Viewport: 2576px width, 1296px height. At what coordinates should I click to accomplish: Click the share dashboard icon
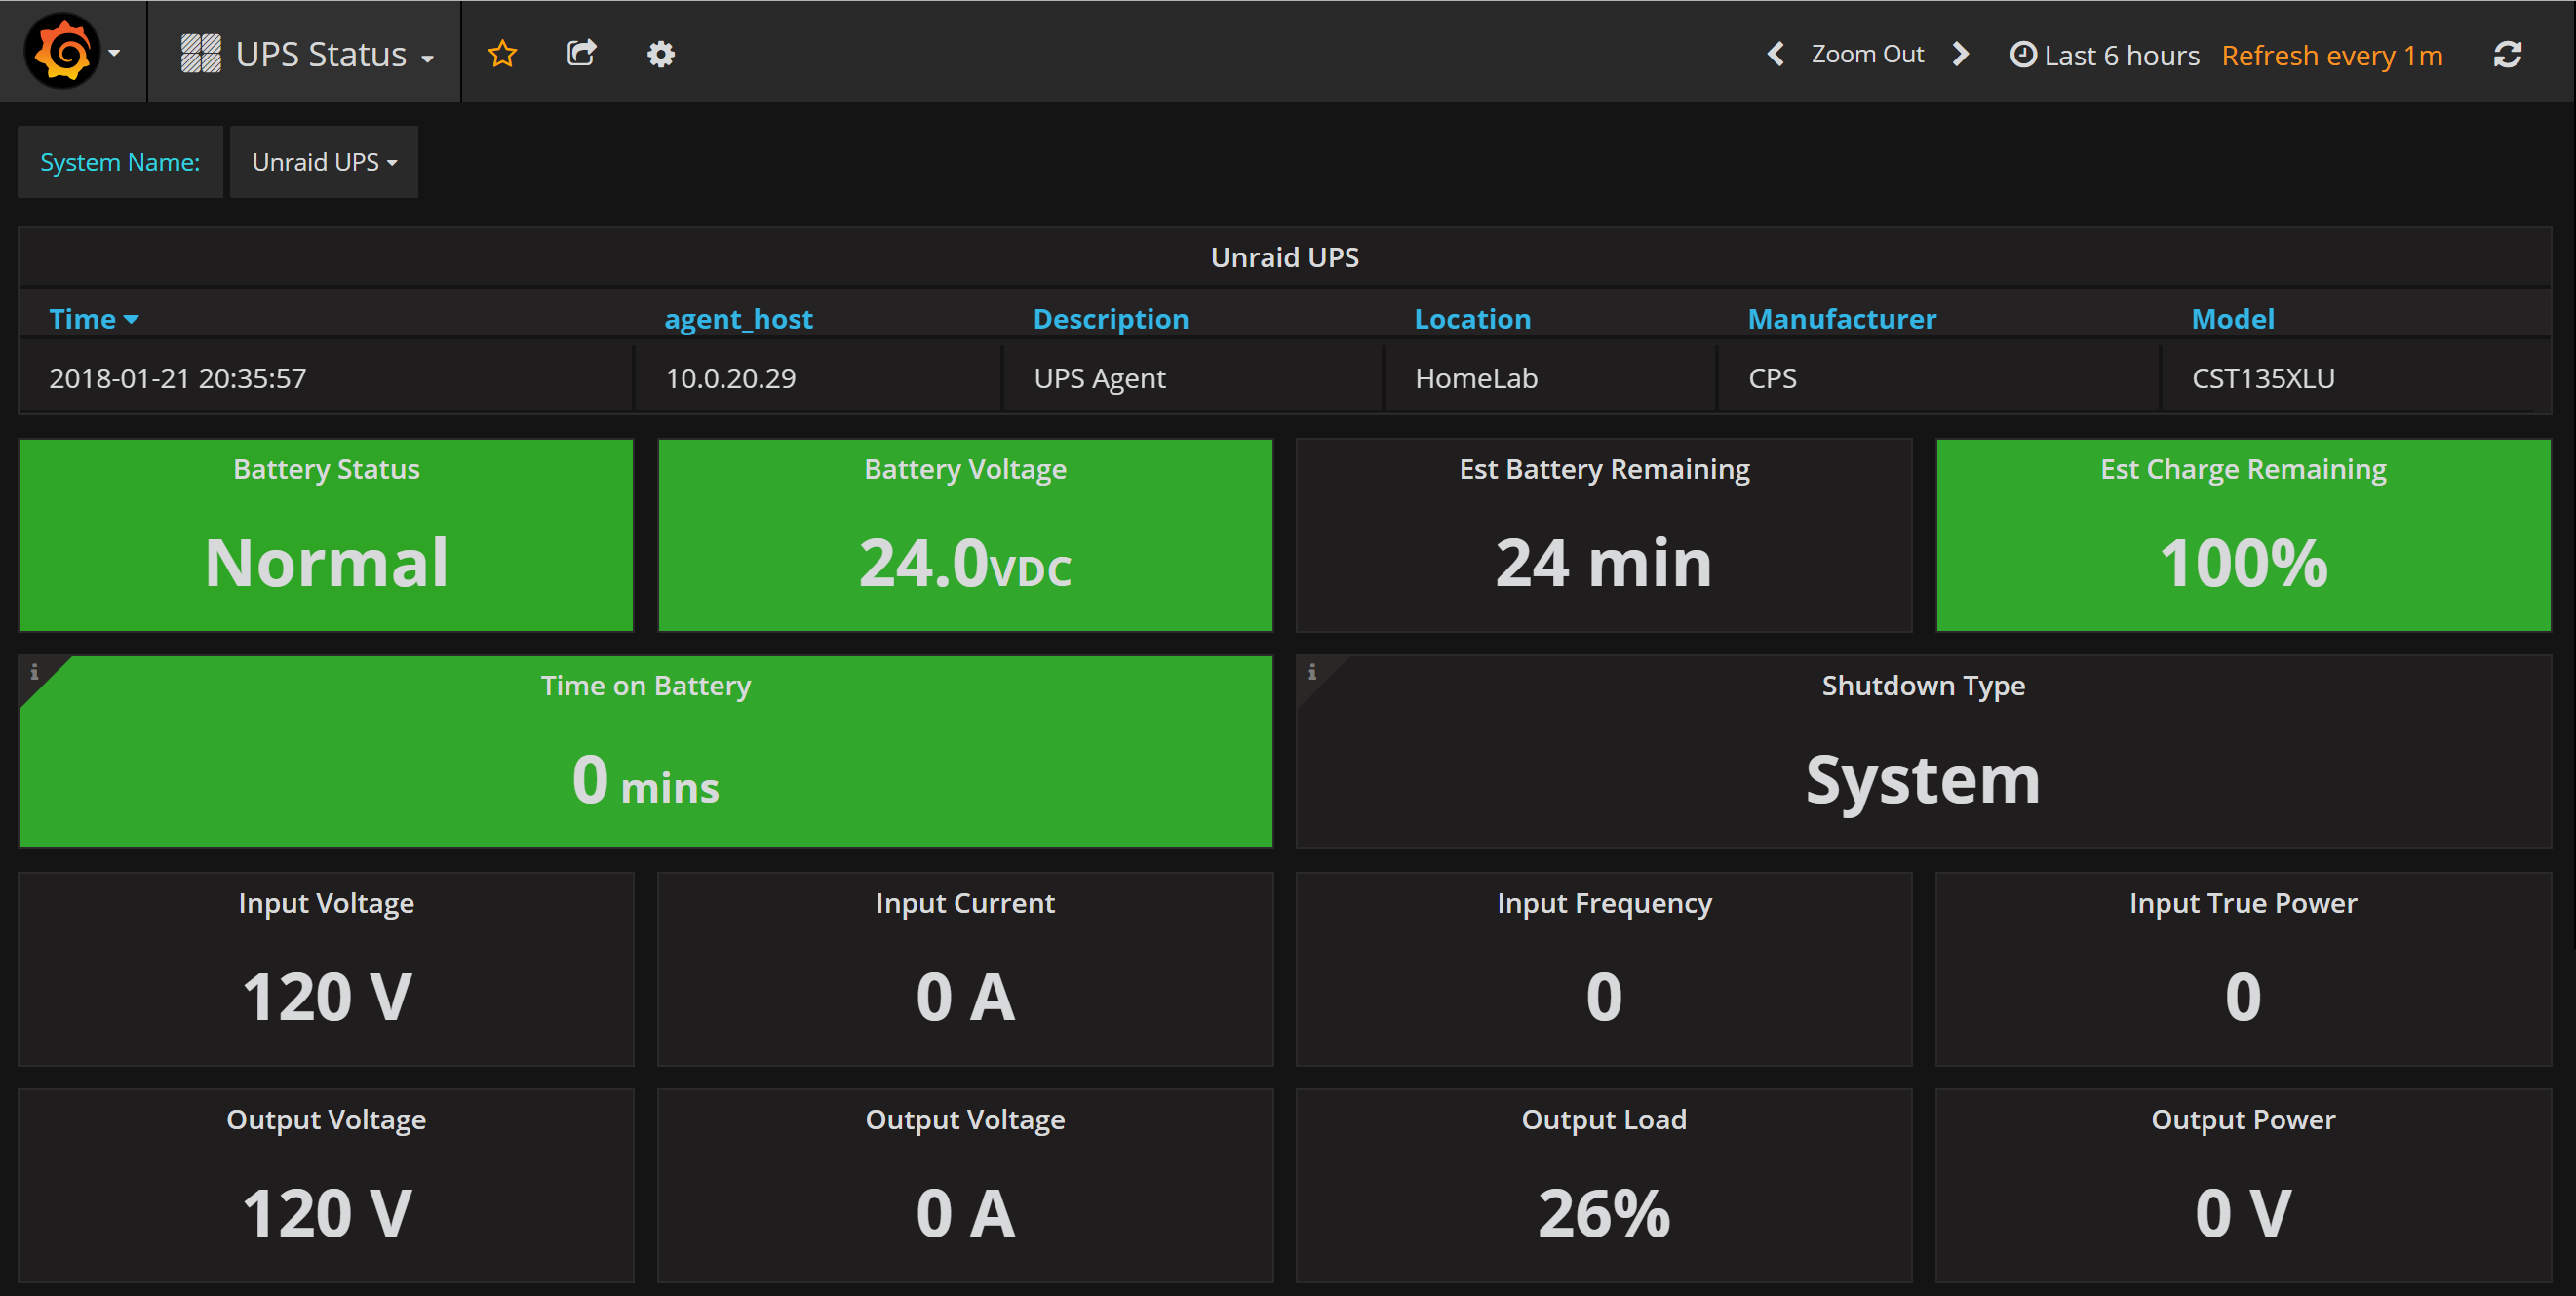point(581,54)
